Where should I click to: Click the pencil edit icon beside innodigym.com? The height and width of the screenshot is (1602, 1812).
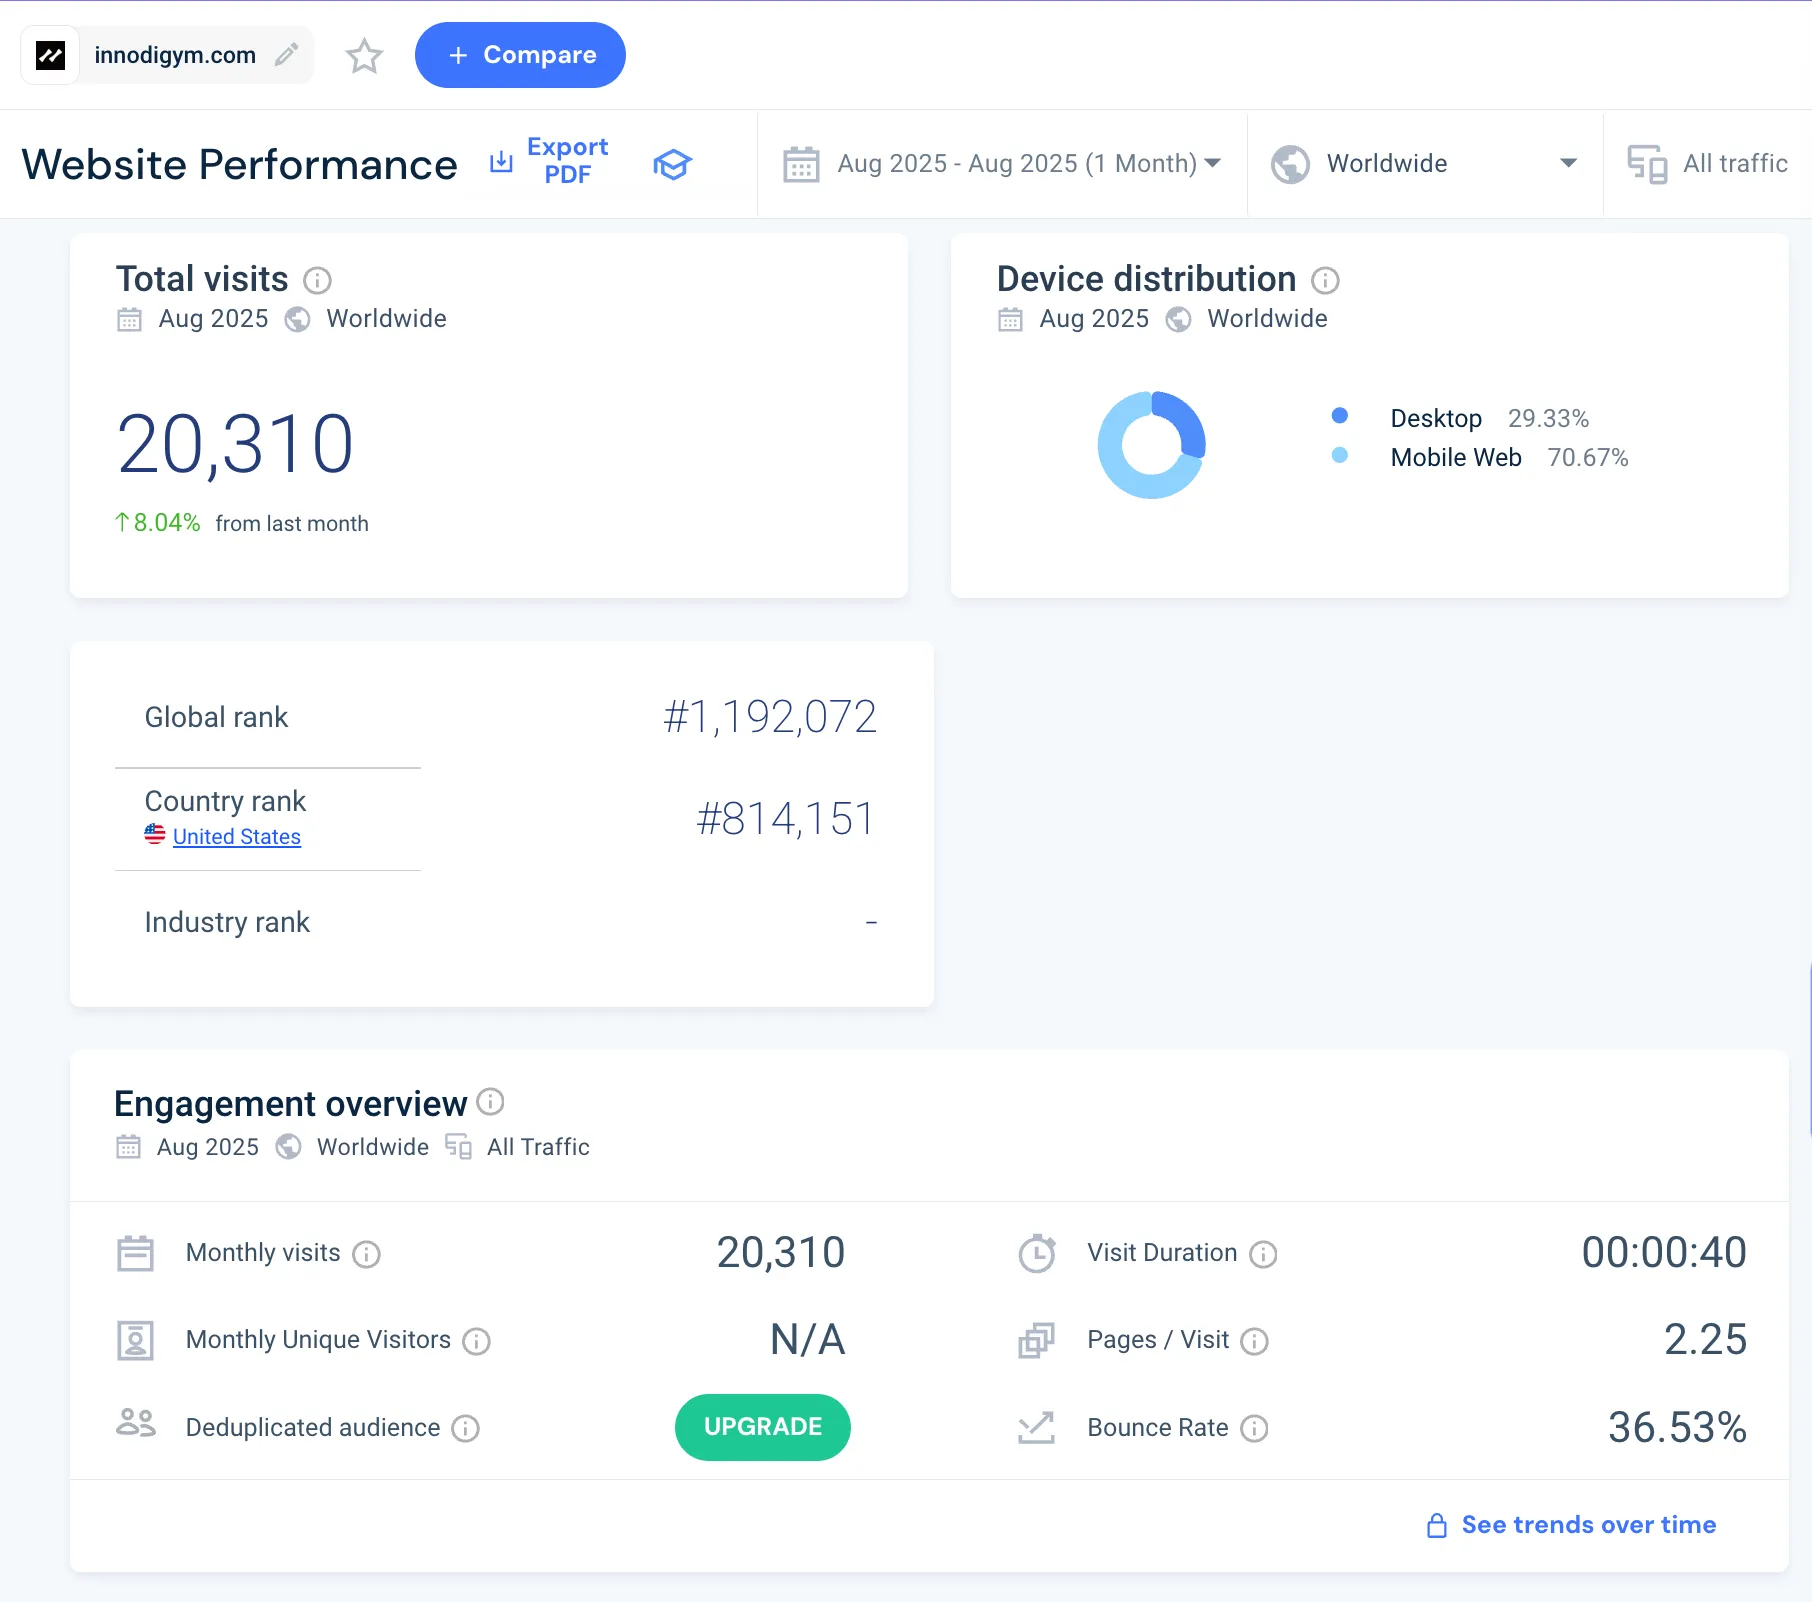tap(287, 55)
